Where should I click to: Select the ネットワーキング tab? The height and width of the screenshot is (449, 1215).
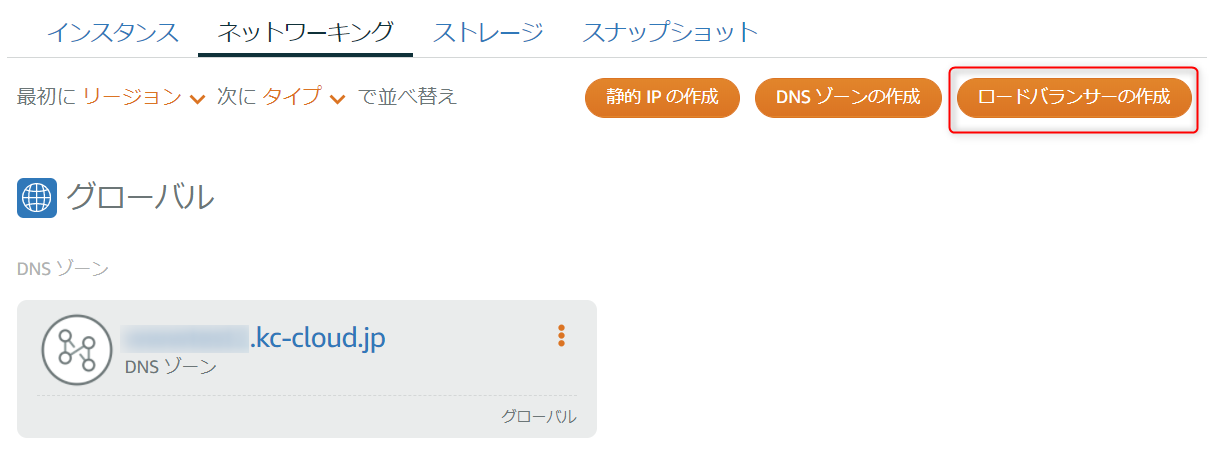[x=305, y=32]
